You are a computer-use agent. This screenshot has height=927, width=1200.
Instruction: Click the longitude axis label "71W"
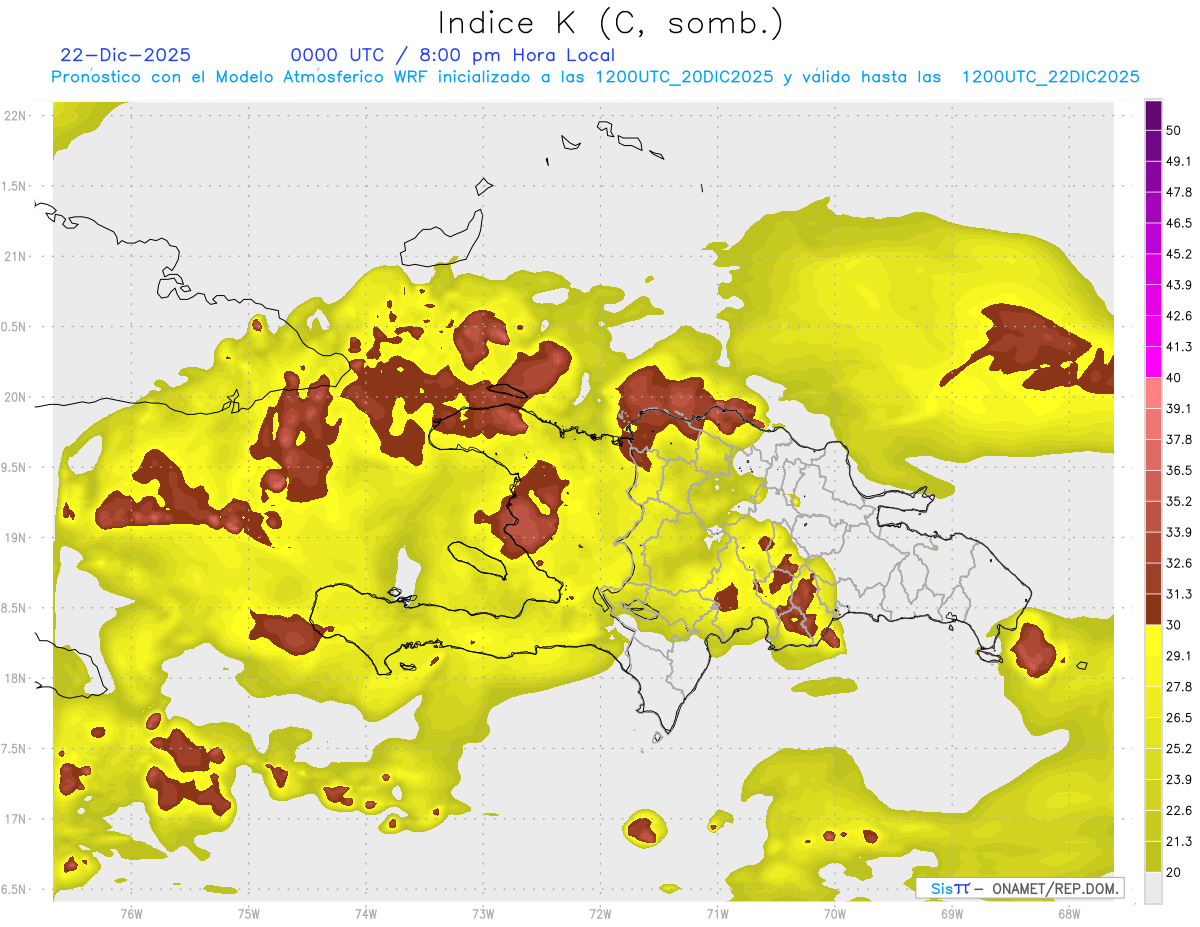click(717, 914)
